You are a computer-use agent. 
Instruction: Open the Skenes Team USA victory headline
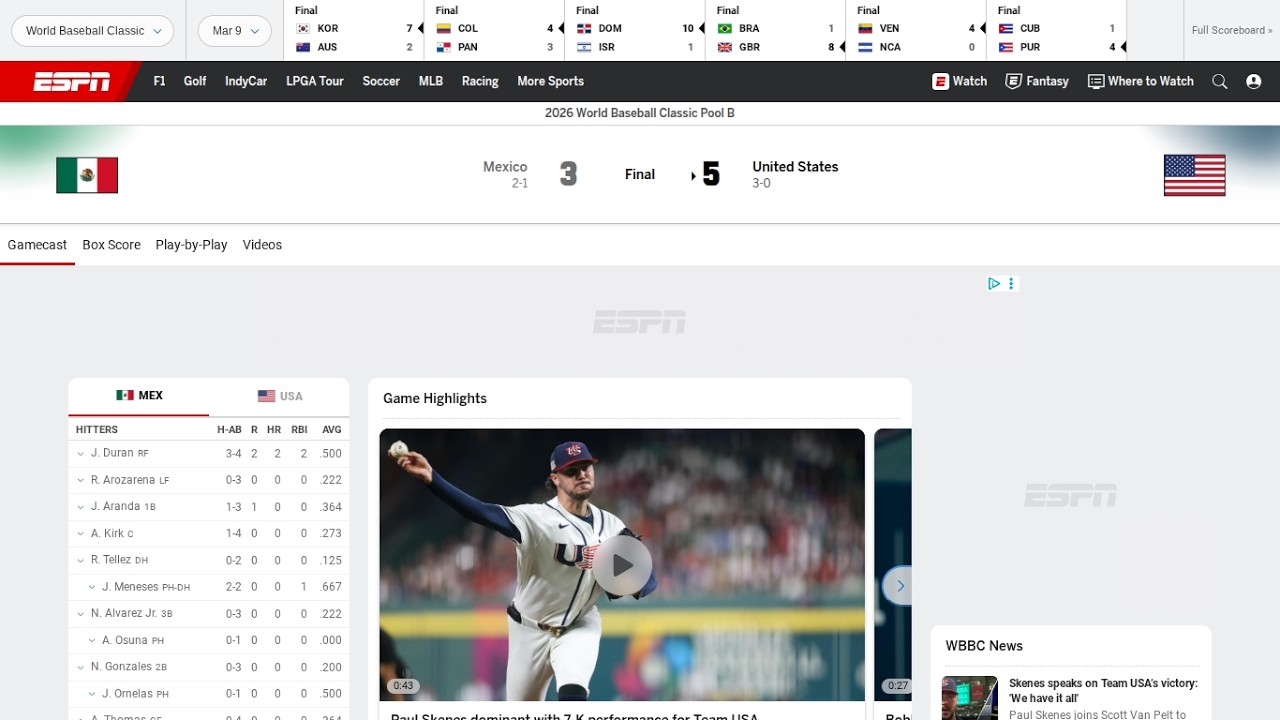click(1103, 691)
